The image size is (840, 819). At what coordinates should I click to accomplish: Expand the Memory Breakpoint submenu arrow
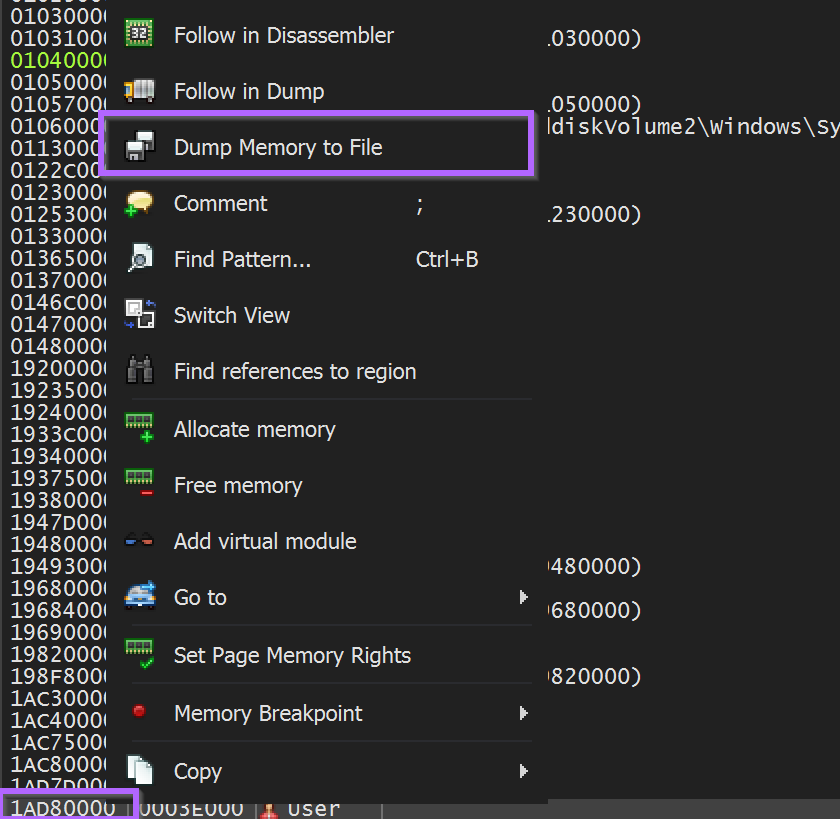pyautogui.click(x=523, y=713)
